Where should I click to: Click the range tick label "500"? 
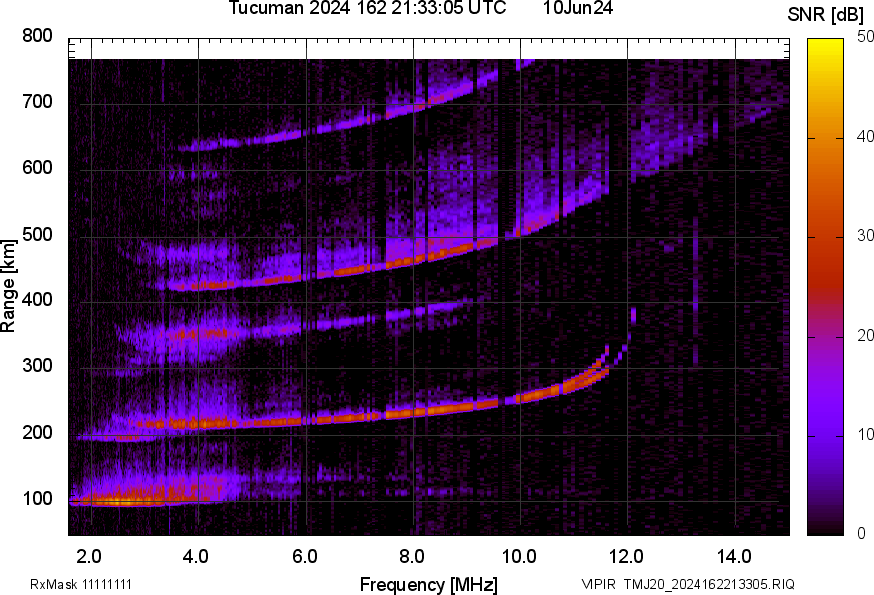coord(37,234)
